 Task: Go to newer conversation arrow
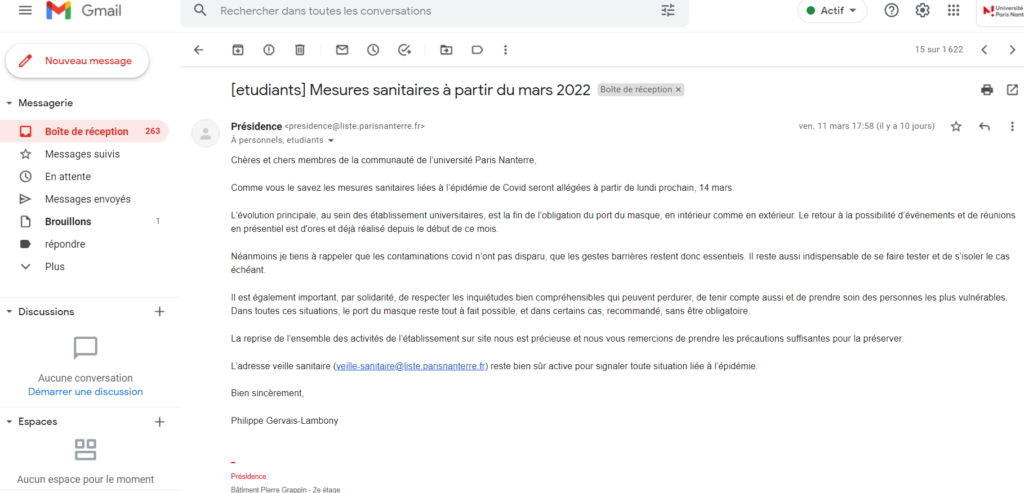984,50
